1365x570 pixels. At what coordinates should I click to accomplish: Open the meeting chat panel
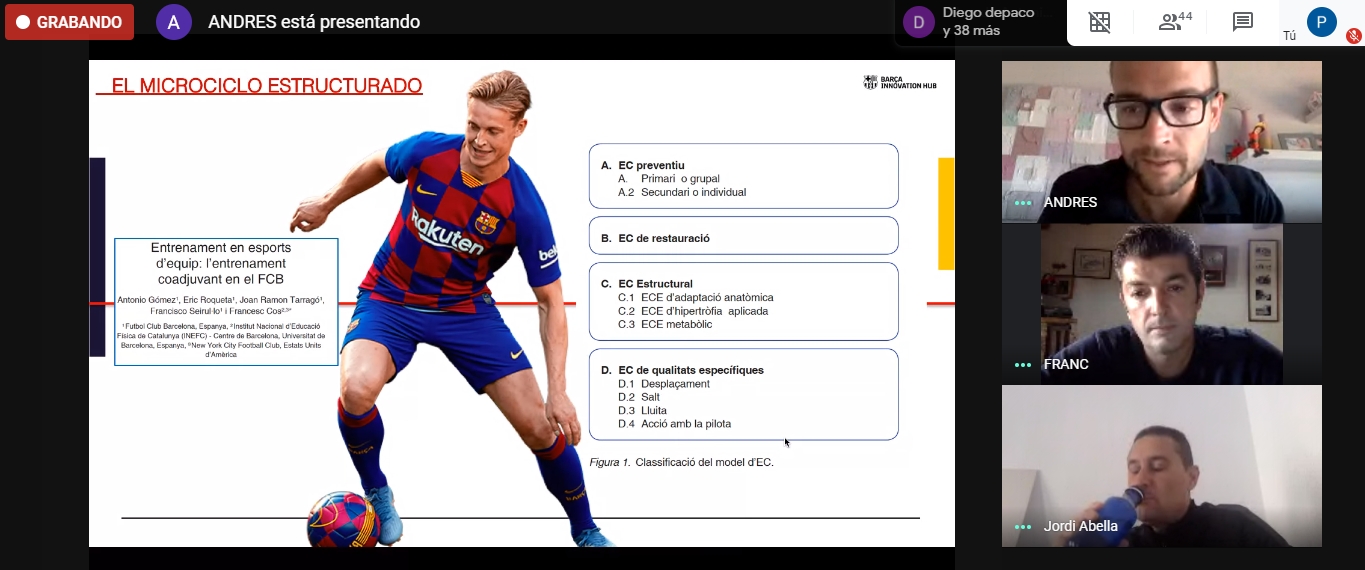coord(1243,22)
